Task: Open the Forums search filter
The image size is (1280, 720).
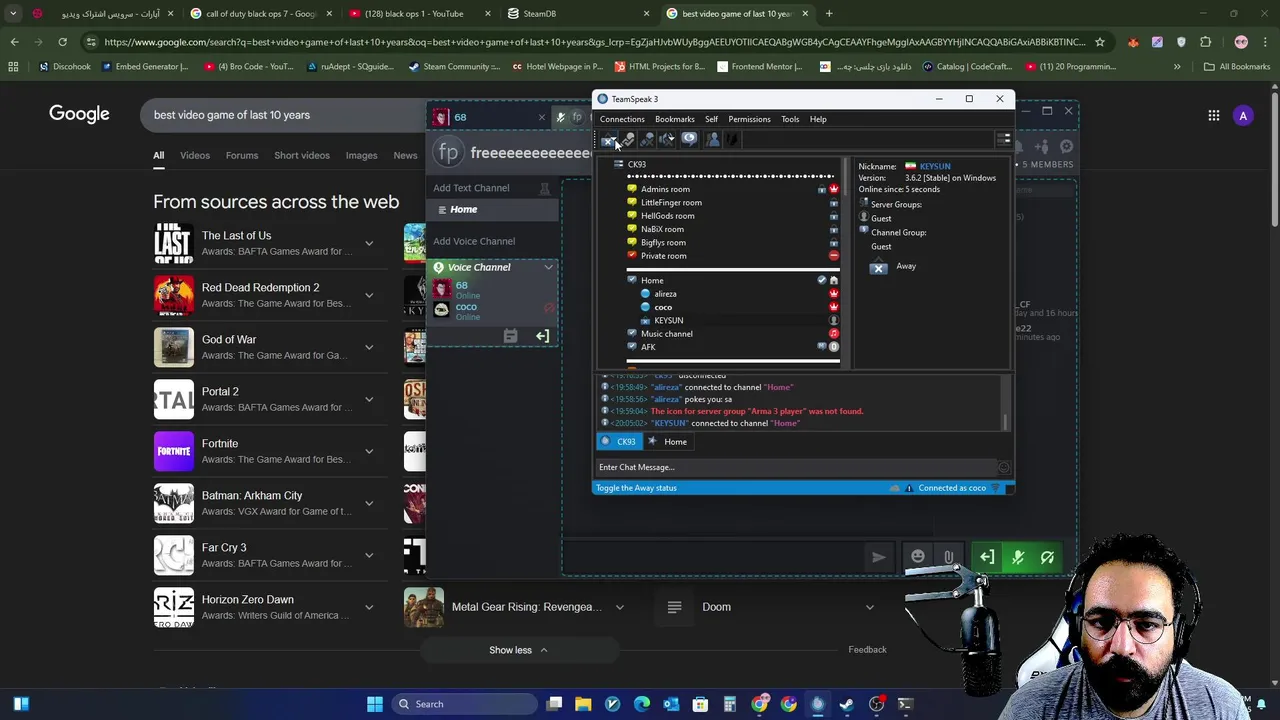Action: [x=242, y=155]
